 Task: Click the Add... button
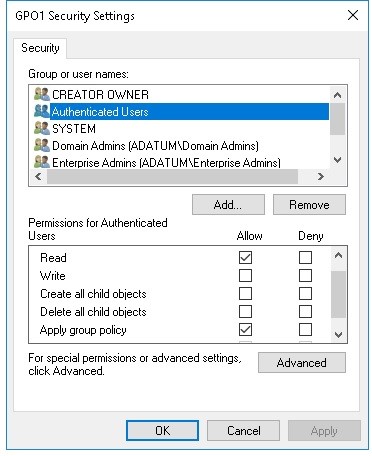pyautogui.click(x=228, y=205)
